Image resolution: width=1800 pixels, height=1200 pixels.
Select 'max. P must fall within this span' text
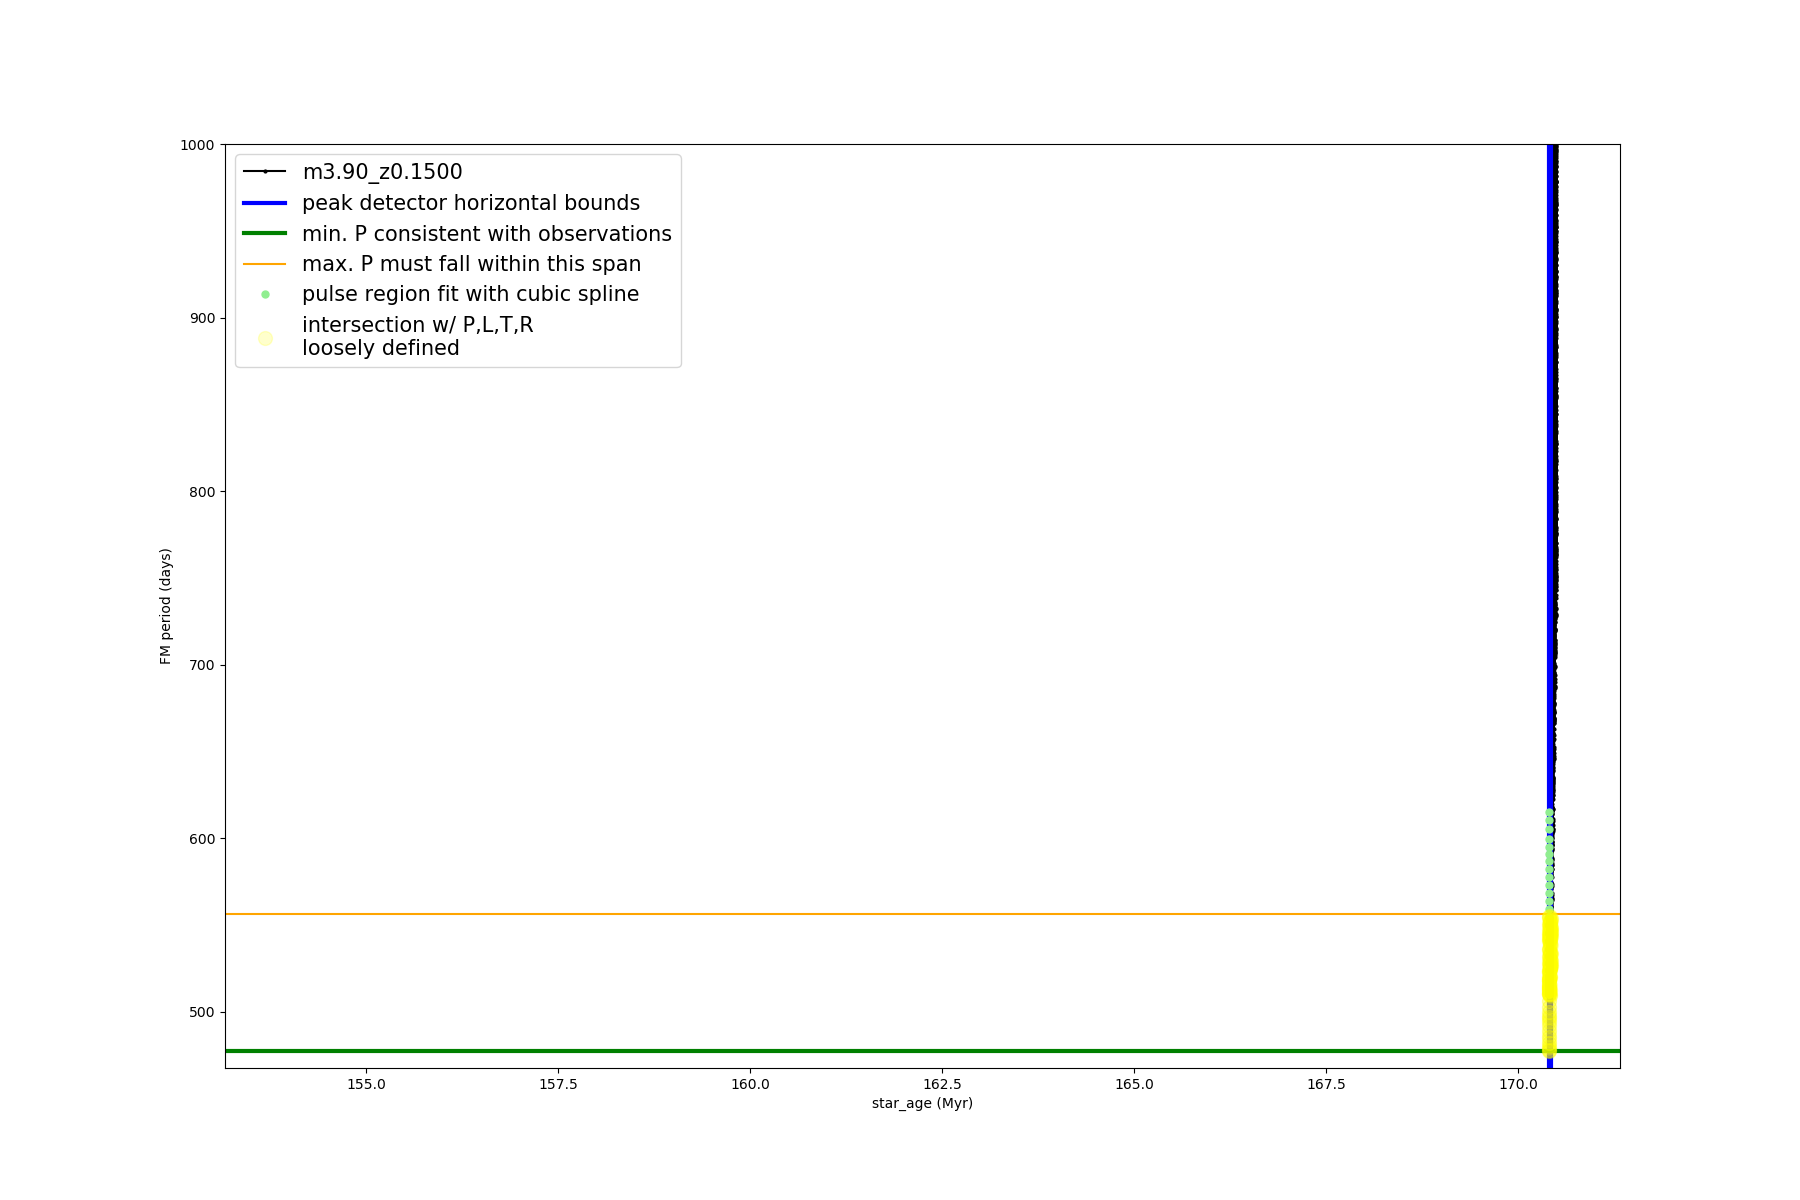tap(471, 264)
